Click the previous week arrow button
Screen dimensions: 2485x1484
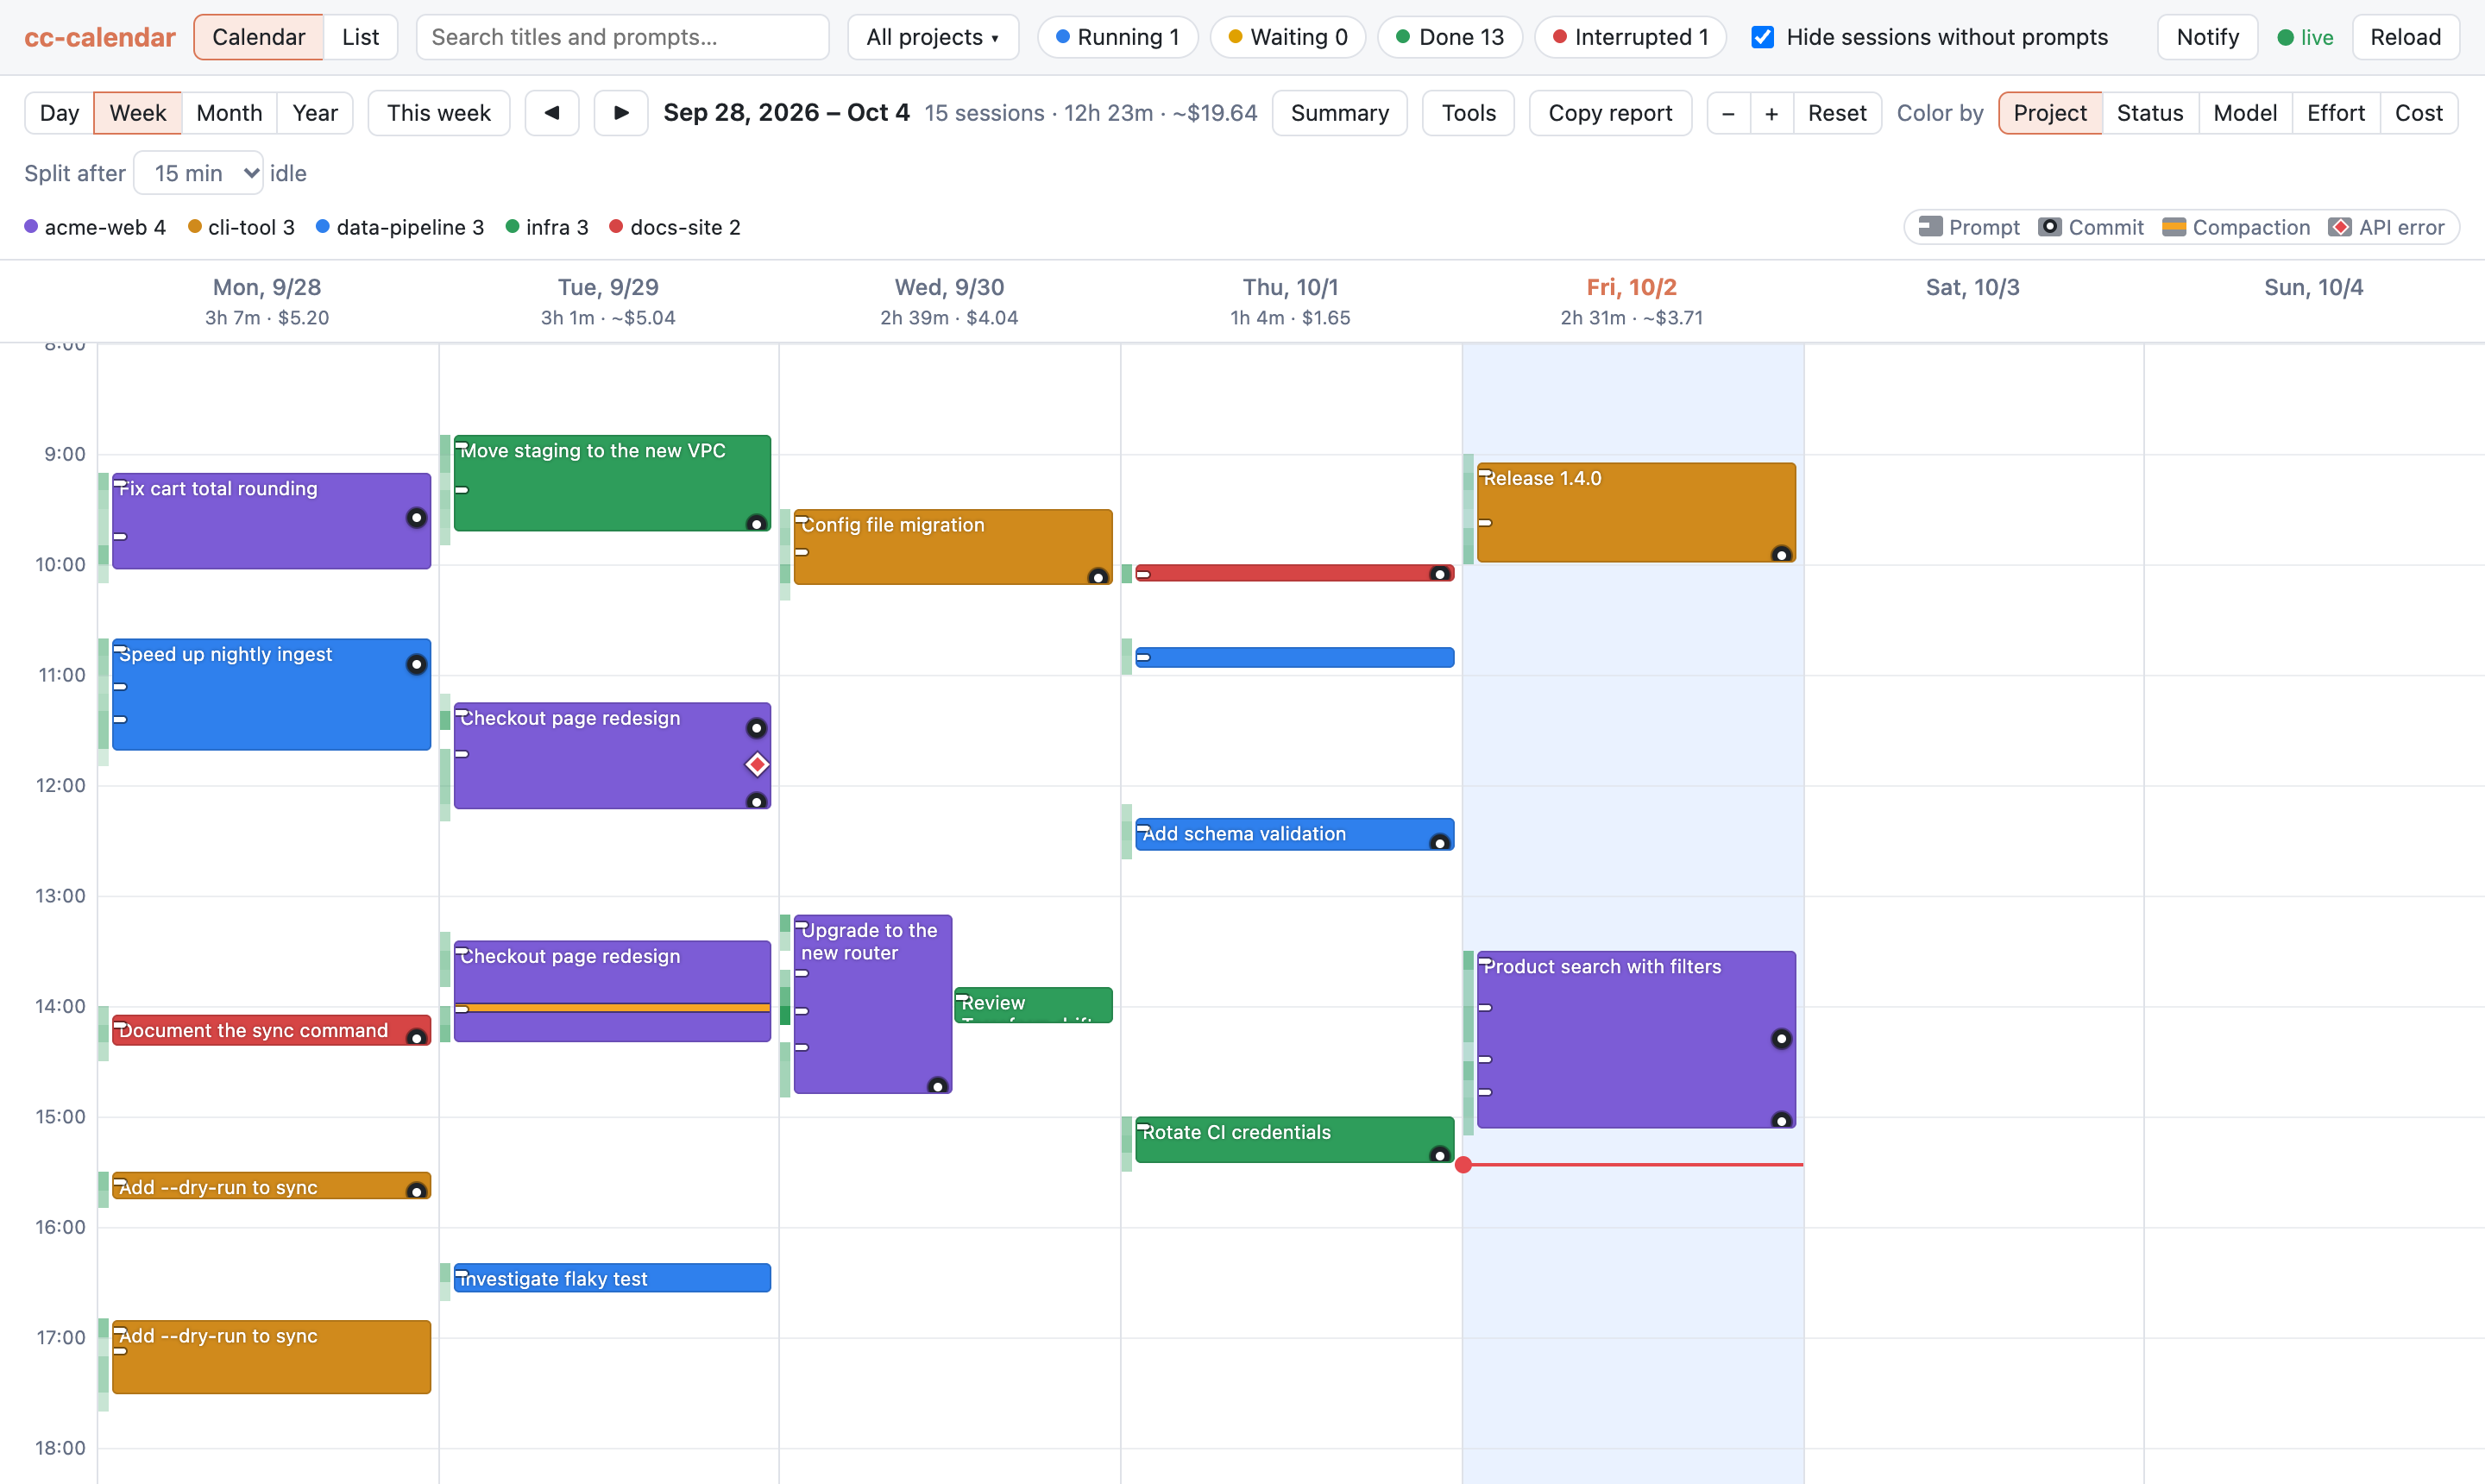(552, 113)
